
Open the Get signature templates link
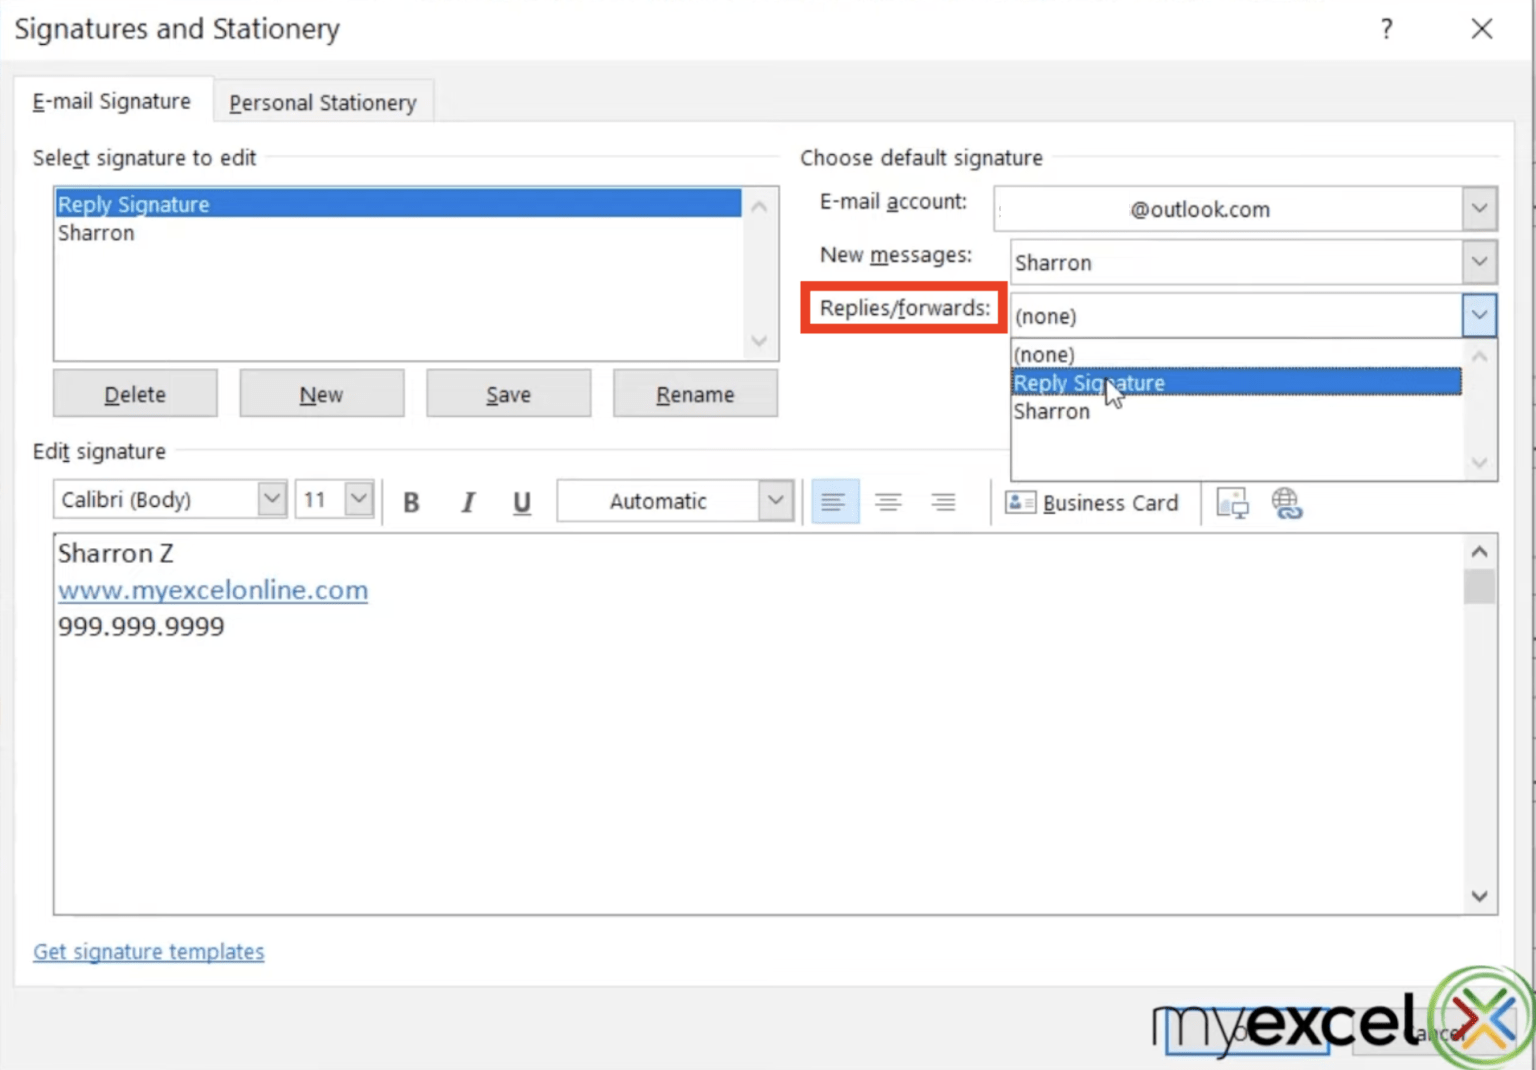coord(148,951)
